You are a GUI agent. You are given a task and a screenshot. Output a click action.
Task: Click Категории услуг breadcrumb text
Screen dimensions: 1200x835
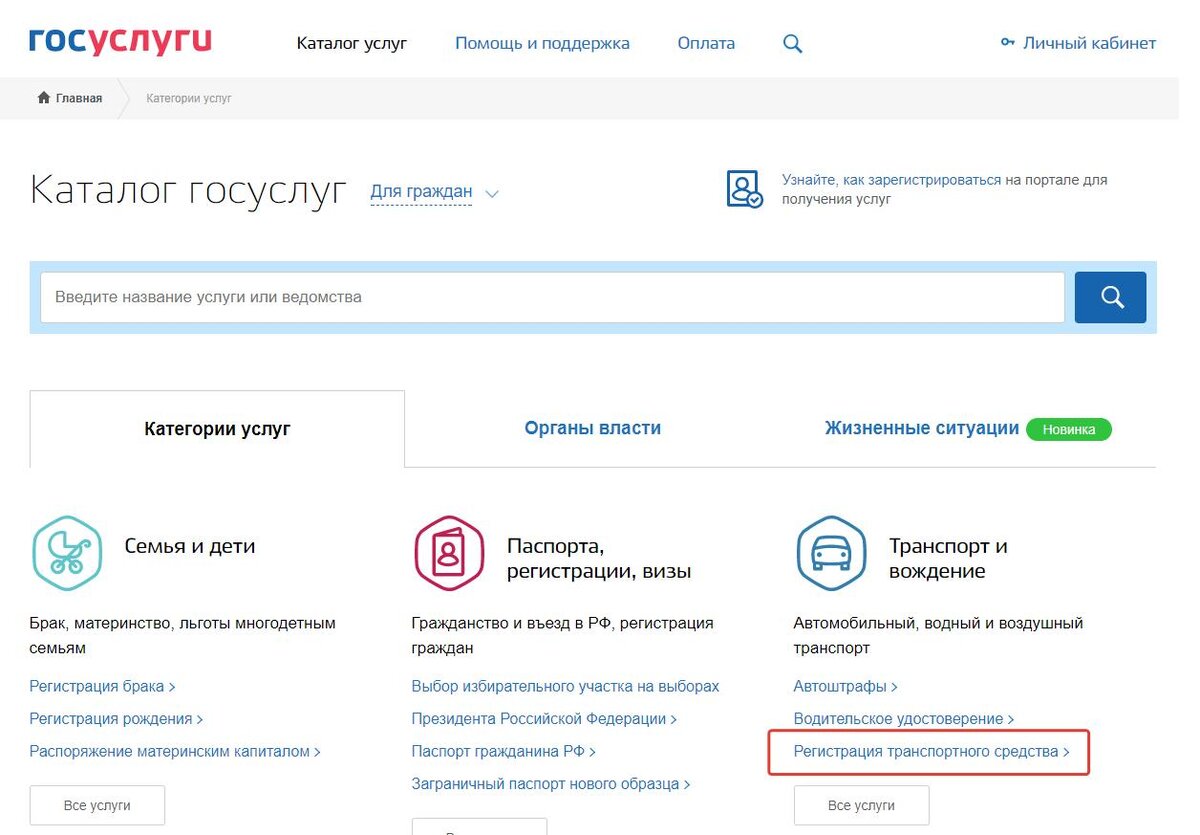click(189, 98)
